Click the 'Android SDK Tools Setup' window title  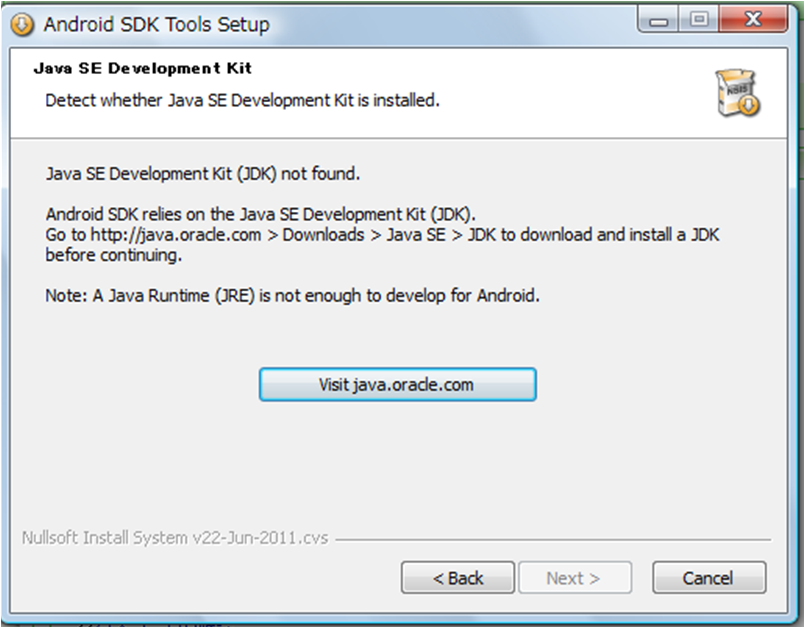point(156,24)
